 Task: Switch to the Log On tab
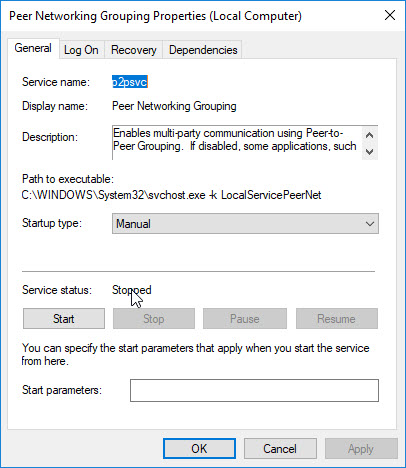[x=81, y=50]
